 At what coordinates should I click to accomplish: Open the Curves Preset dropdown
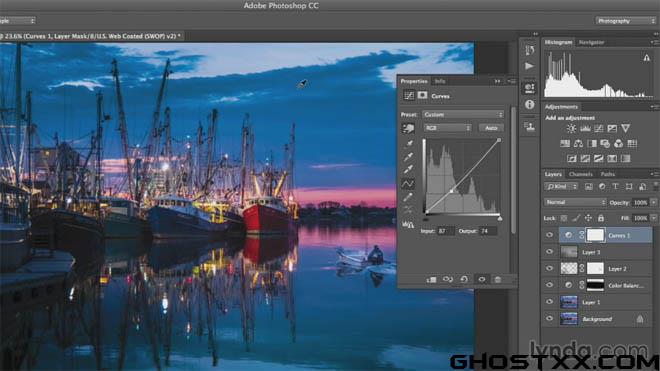(463, 115)
